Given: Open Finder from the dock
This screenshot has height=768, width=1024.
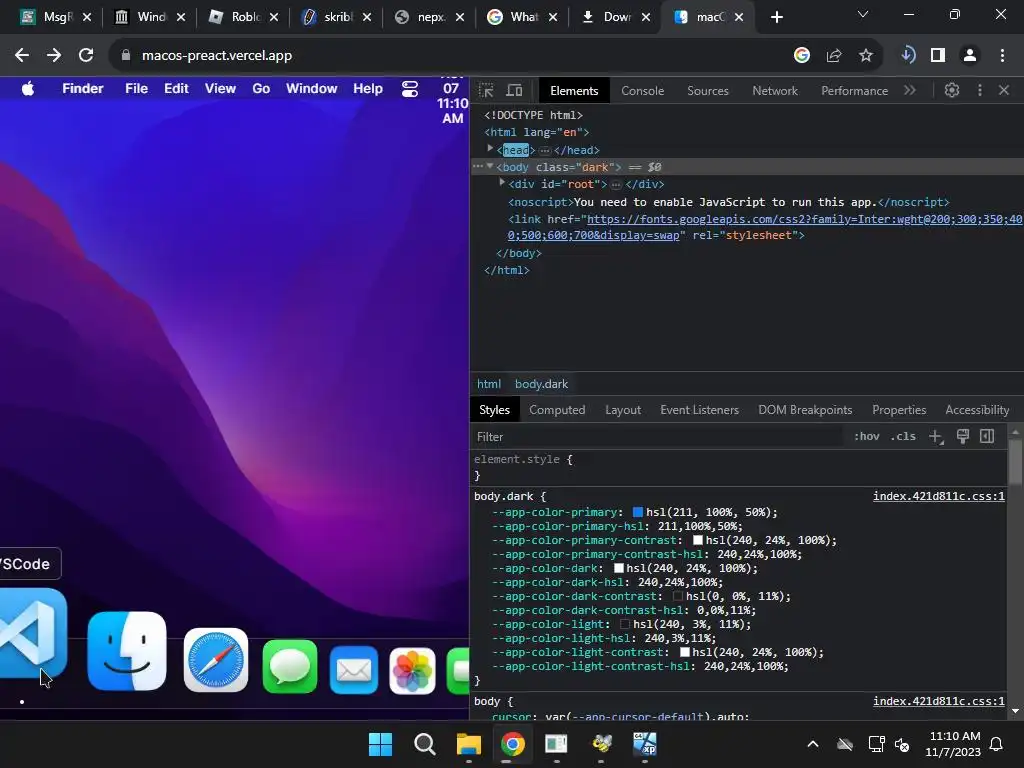Looking at the screenshot, I should (x=127, y=650).
